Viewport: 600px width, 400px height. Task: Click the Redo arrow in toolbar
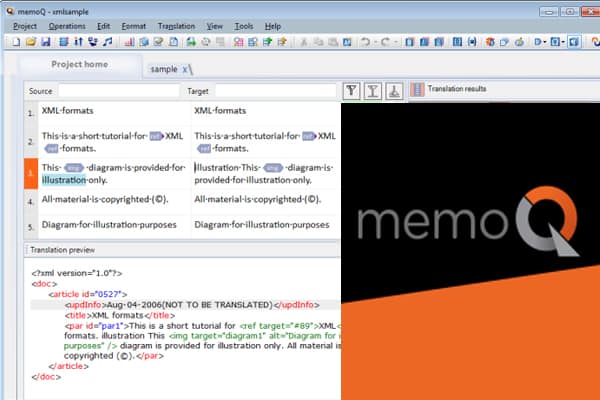386,42
